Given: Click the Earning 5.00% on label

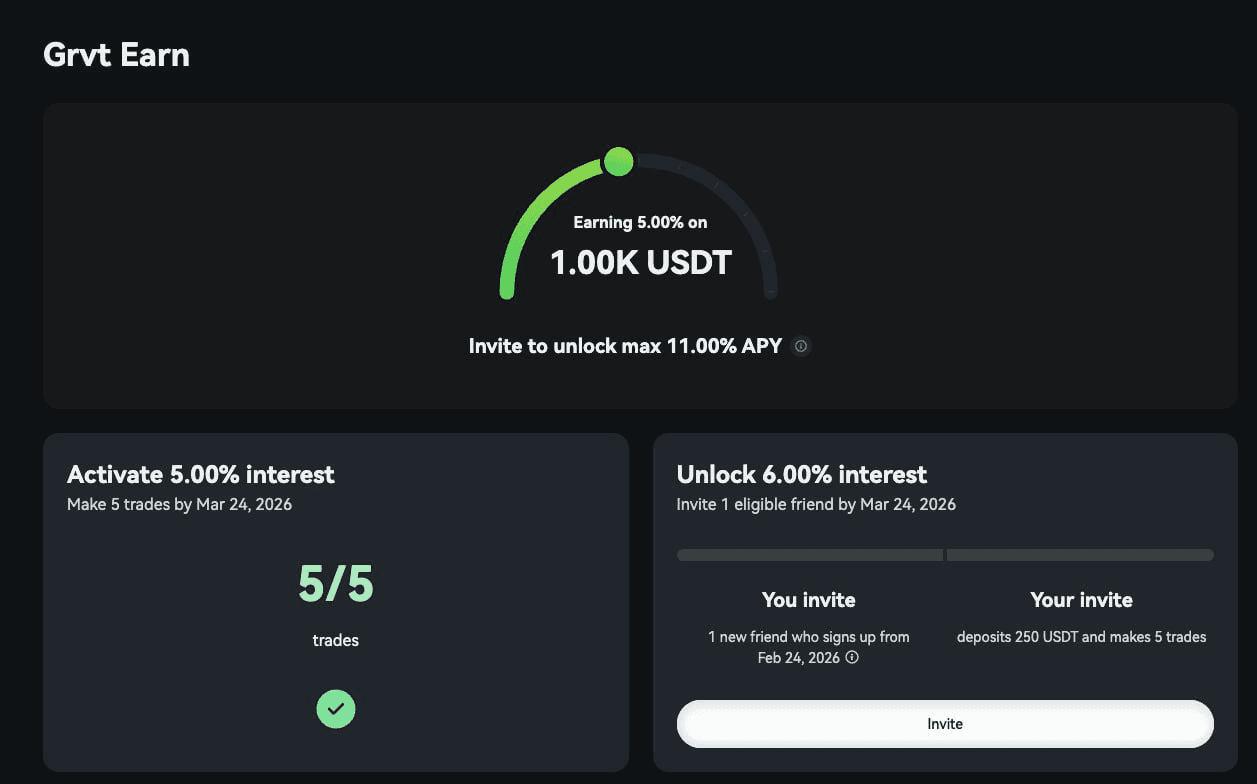Looking at the screenshot, I should tap(640, 222).
